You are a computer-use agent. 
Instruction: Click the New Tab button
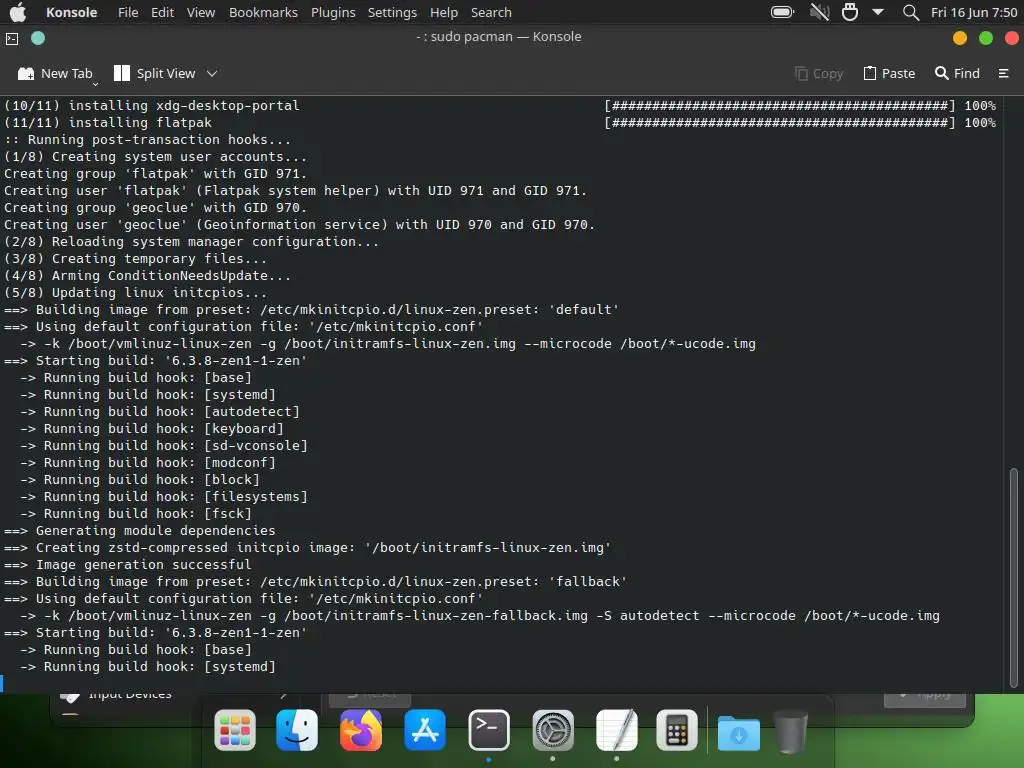54,73
